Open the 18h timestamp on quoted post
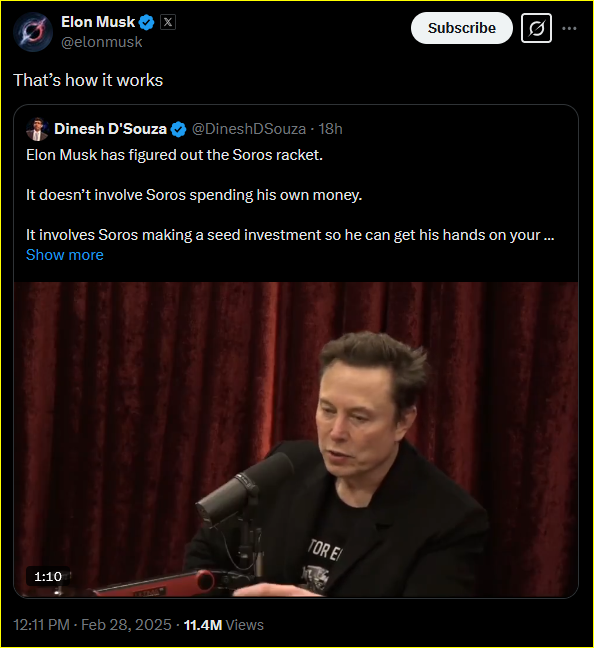This screenshot has width=594, height=648. click(330, 129)
